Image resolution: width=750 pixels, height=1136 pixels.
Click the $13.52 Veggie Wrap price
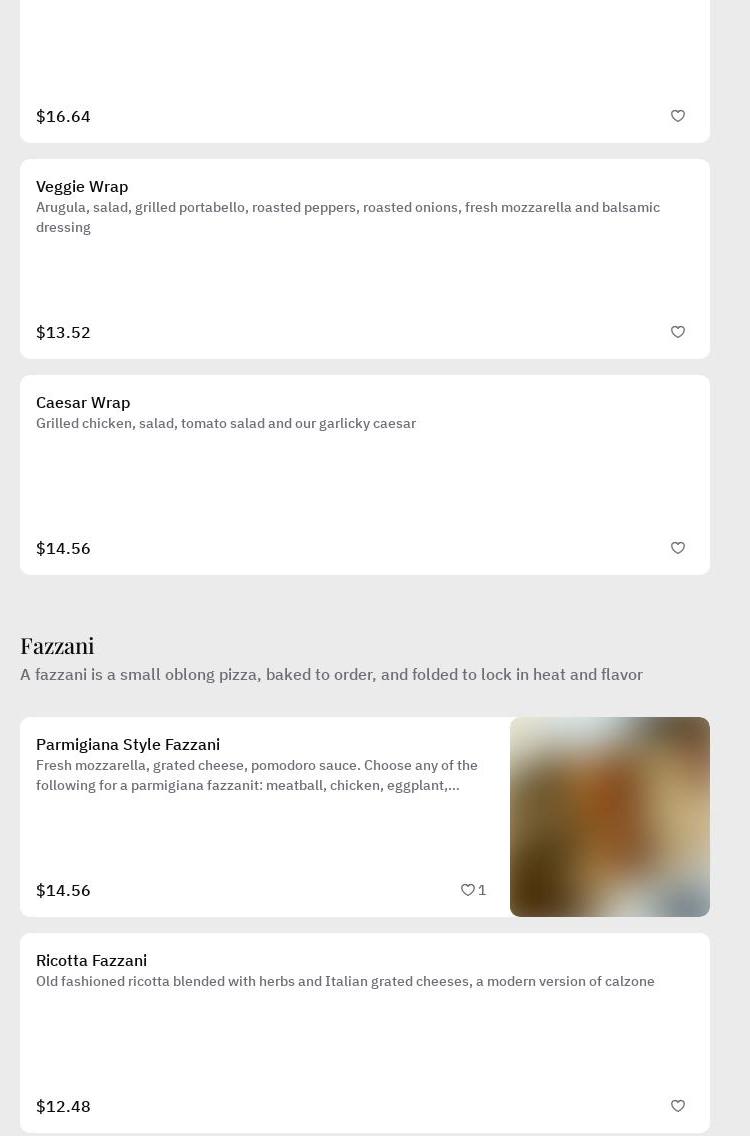63,333
